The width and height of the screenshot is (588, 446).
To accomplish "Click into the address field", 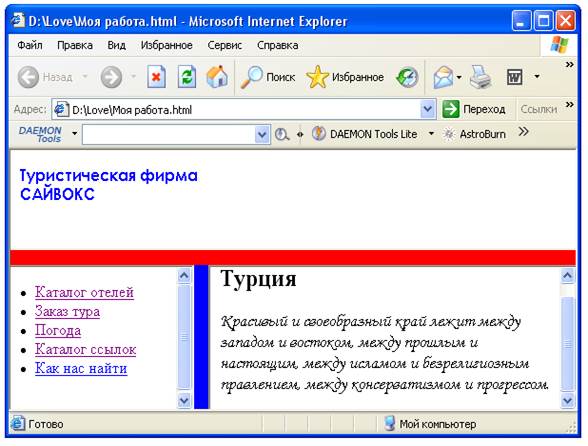I will (244, 110).
